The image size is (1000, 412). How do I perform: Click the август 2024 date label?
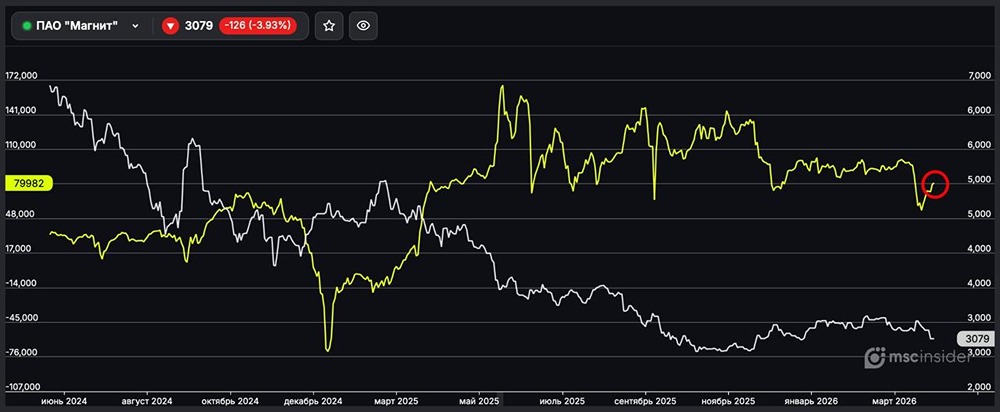[x=147, y=401]
